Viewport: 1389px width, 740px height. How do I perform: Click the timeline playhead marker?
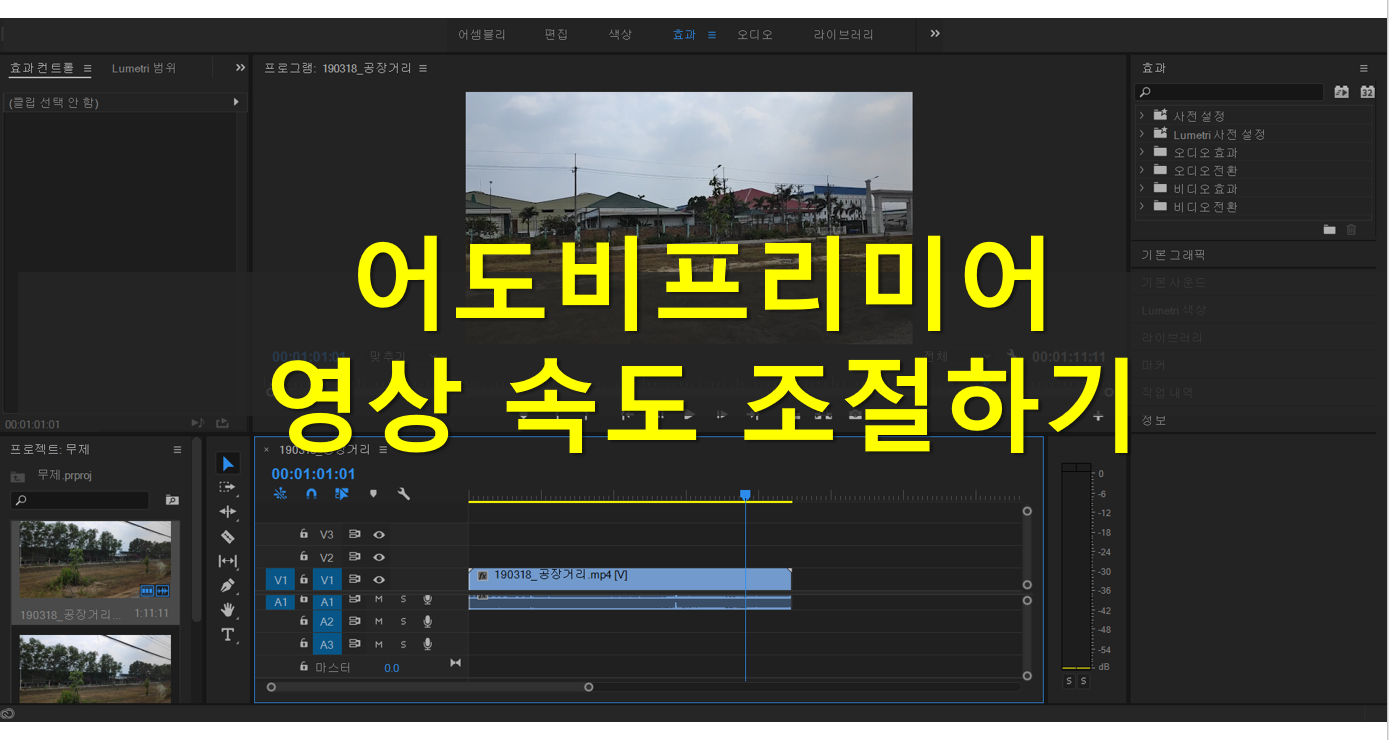tap(745, 495)
